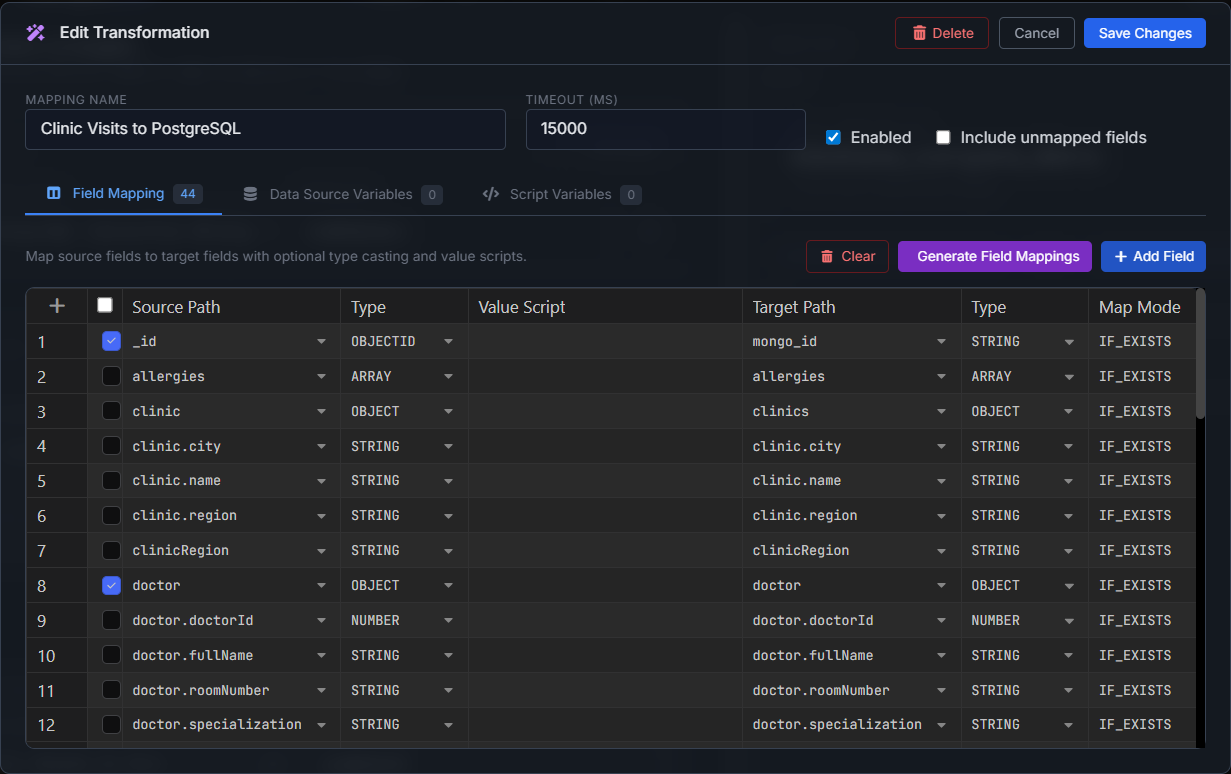1231x774 pixels.
Task: Open clinic.region source type dropdown
Action: click(448, 516)
